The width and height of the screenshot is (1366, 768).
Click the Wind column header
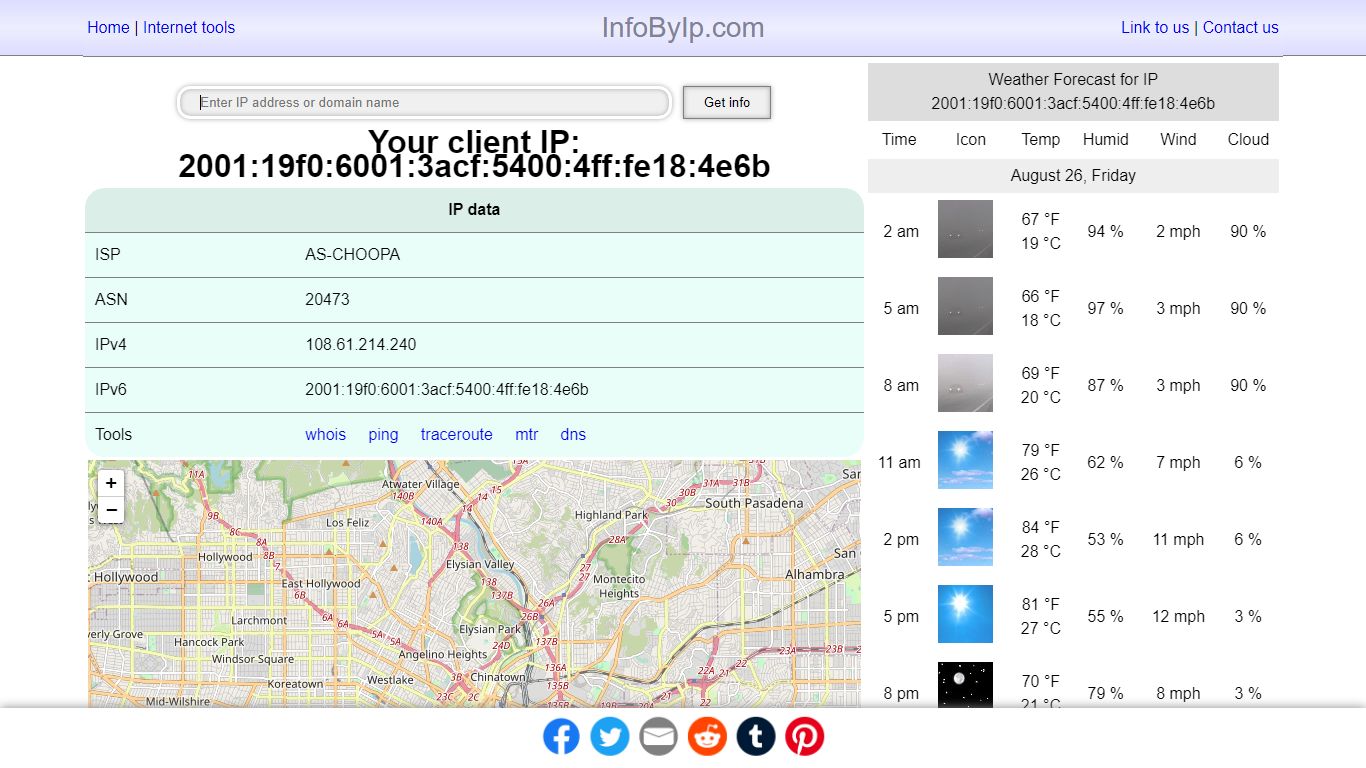pos(1178,139)
